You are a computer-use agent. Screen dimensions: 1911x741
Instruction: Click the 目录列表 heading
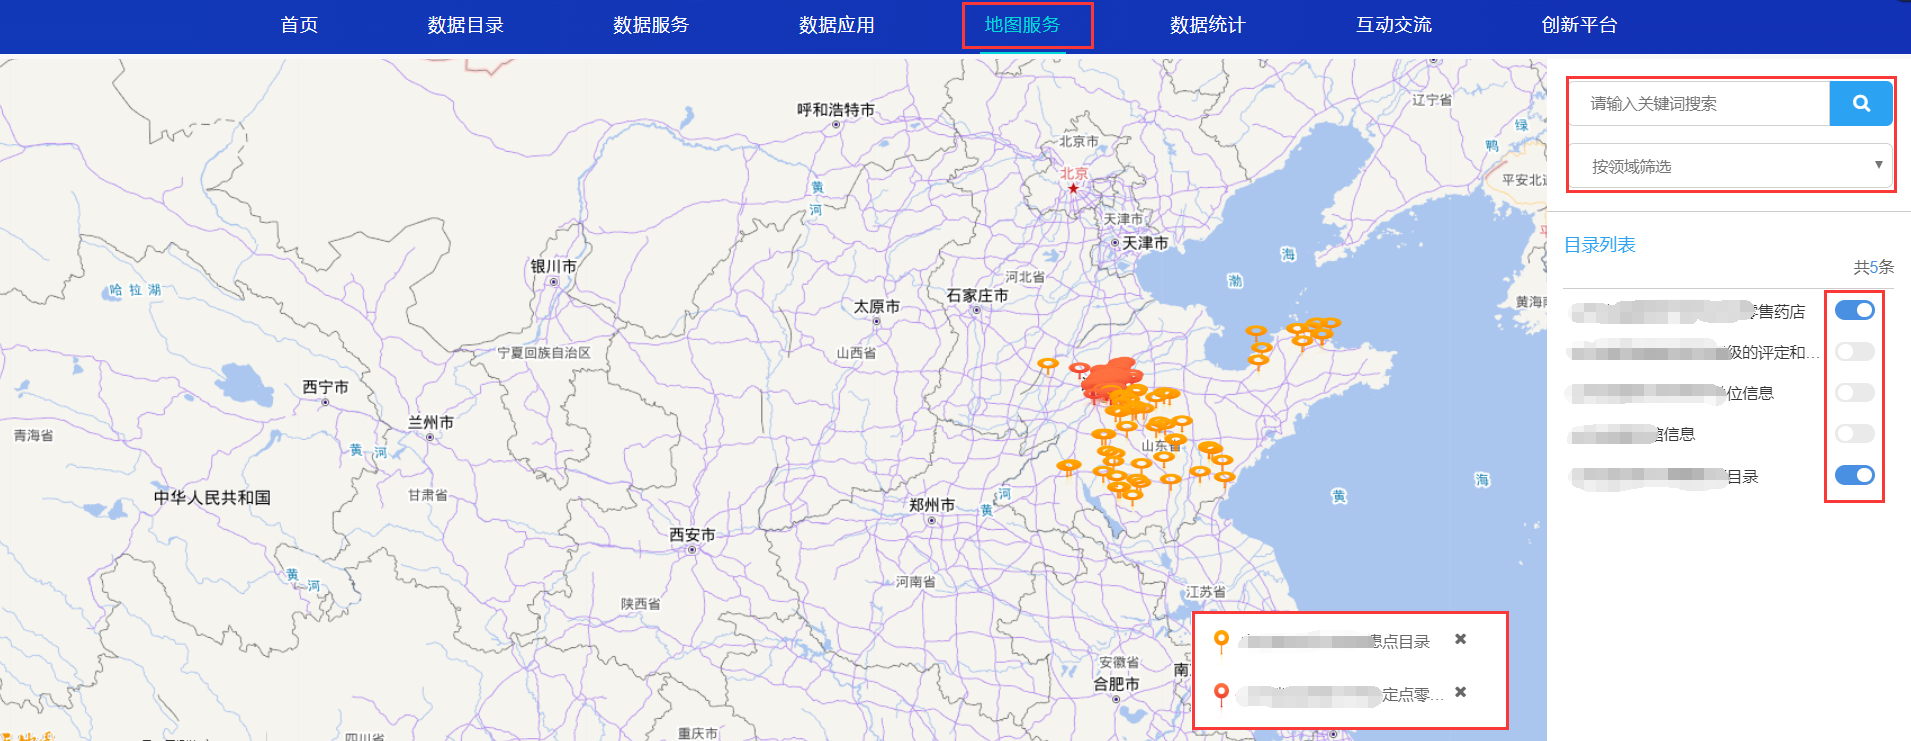point(1600,245)
